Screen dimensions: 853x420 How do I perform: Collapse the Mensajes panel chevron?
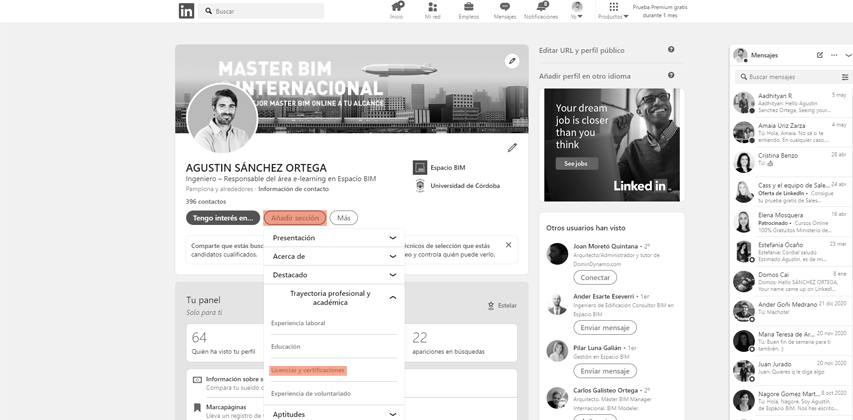pos(848,55)
